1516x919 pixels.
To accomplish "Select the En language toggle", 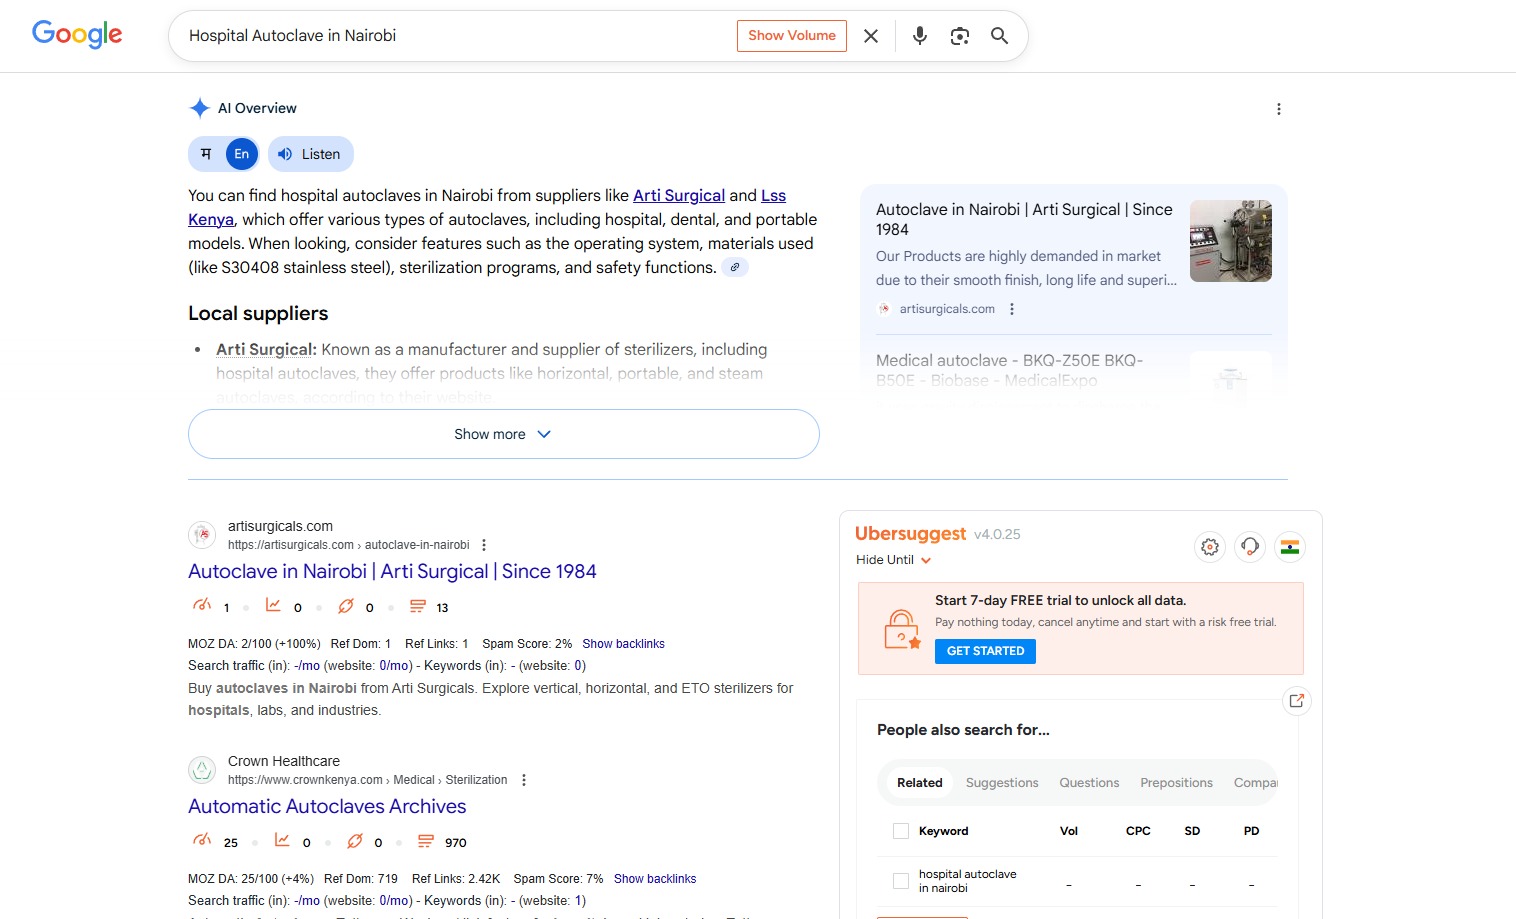I will (x=242, y=154).
